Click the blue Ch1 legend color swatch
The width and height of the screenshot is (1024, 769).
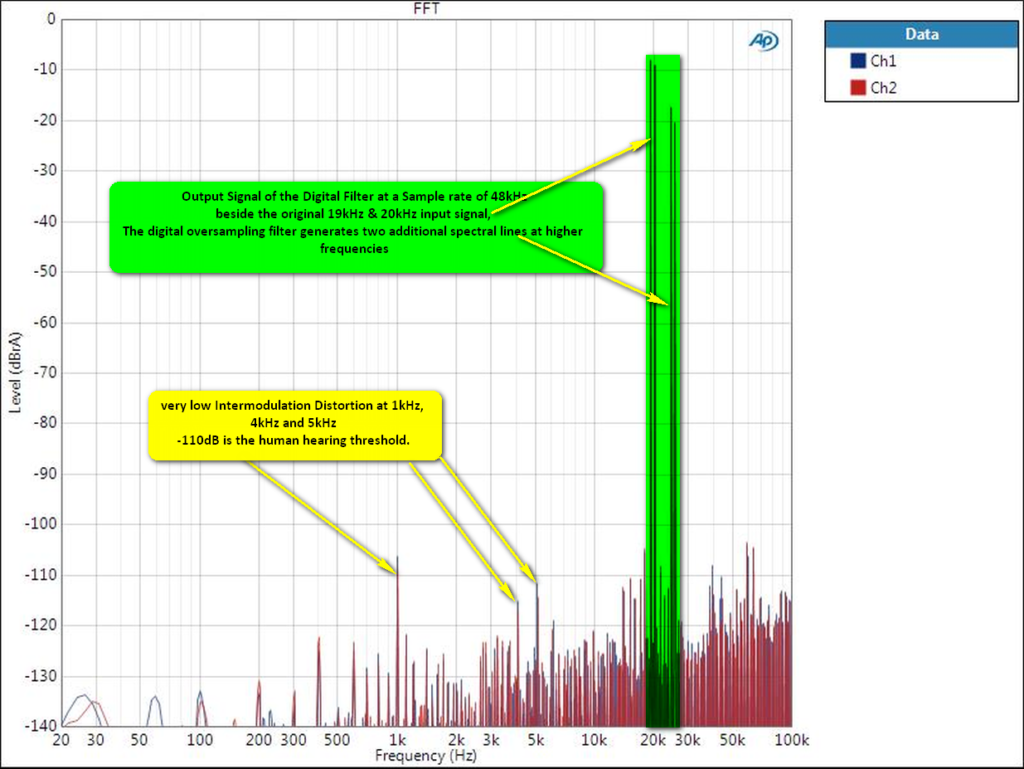(x=857, y=61)
